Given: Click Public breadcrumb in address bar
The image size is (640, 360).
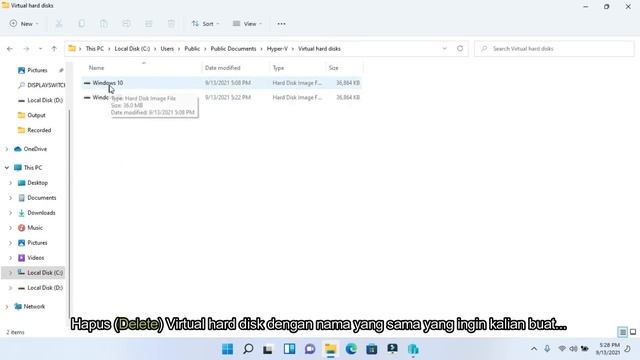Looking at the screenshot, I should pyautogui.click(x=192, y=49).
